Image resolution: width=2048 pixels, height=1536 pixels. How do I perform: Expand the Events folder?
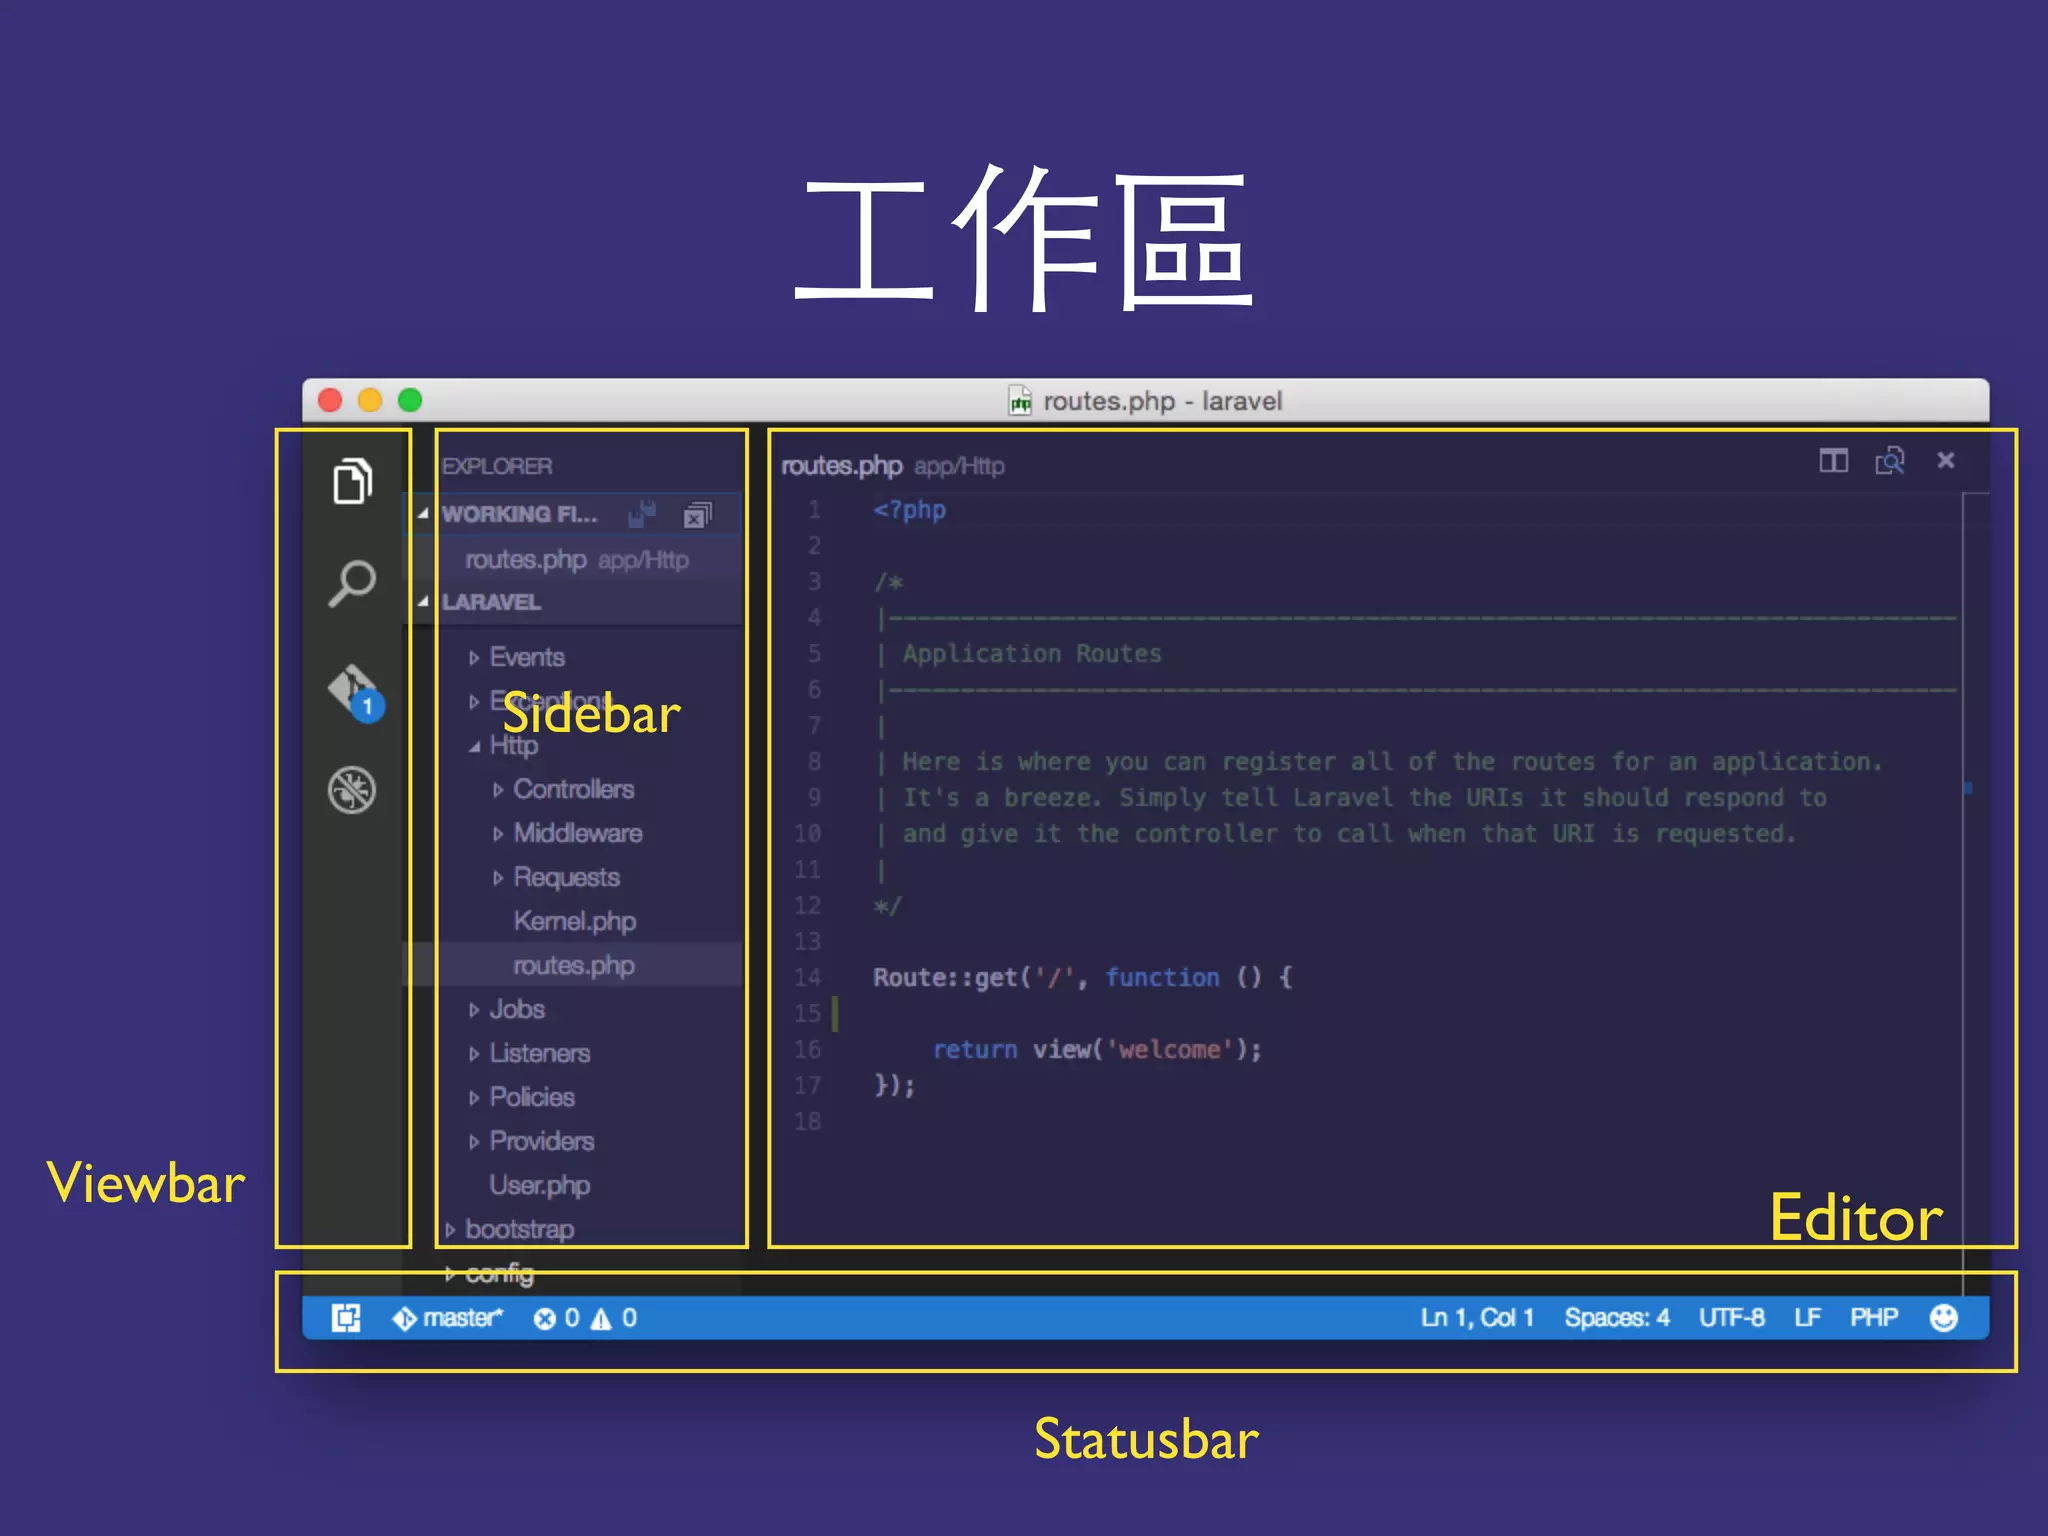pyautogui.click(x=474, y=658)
